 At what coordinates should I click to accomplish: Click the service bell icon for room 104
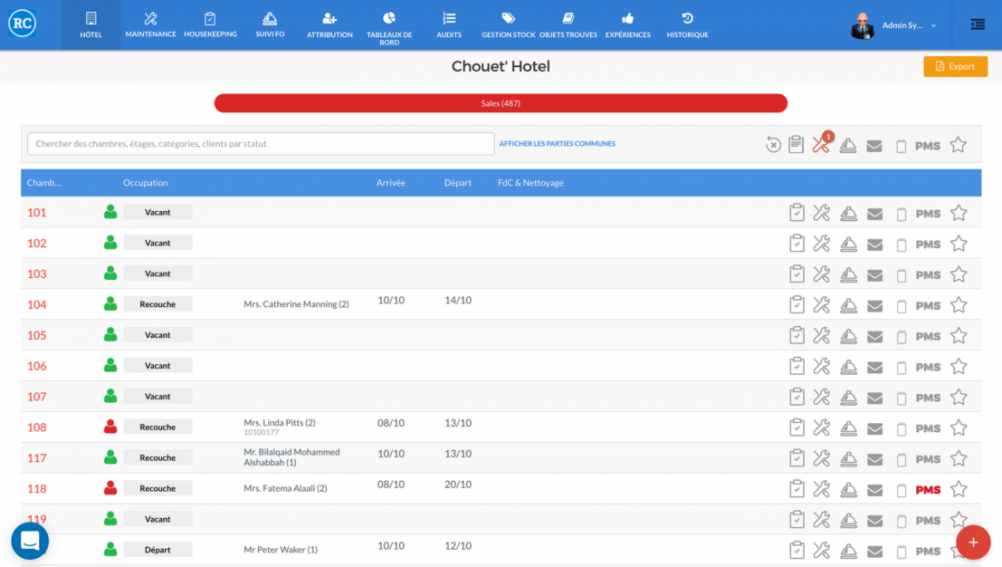[848, 305]
